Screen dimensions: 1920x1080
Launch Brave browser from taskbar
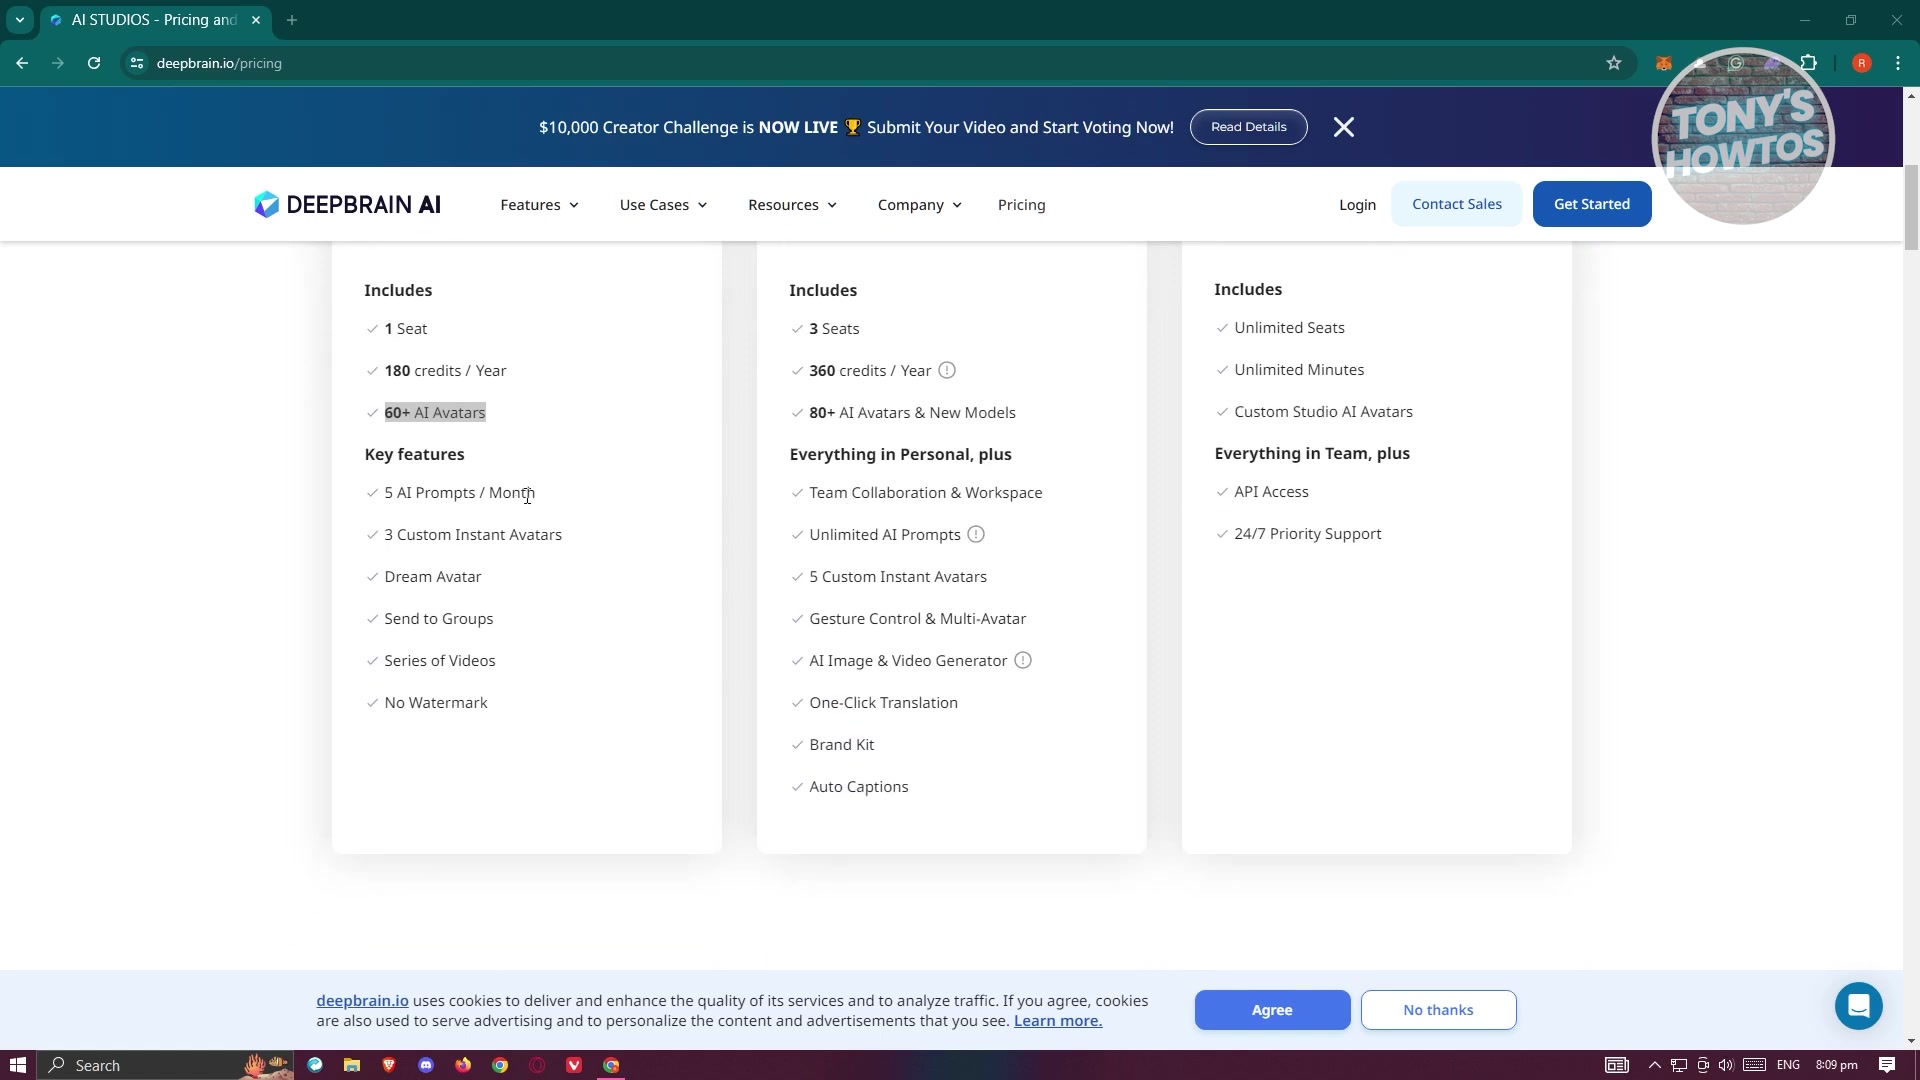click(389, 1065)
